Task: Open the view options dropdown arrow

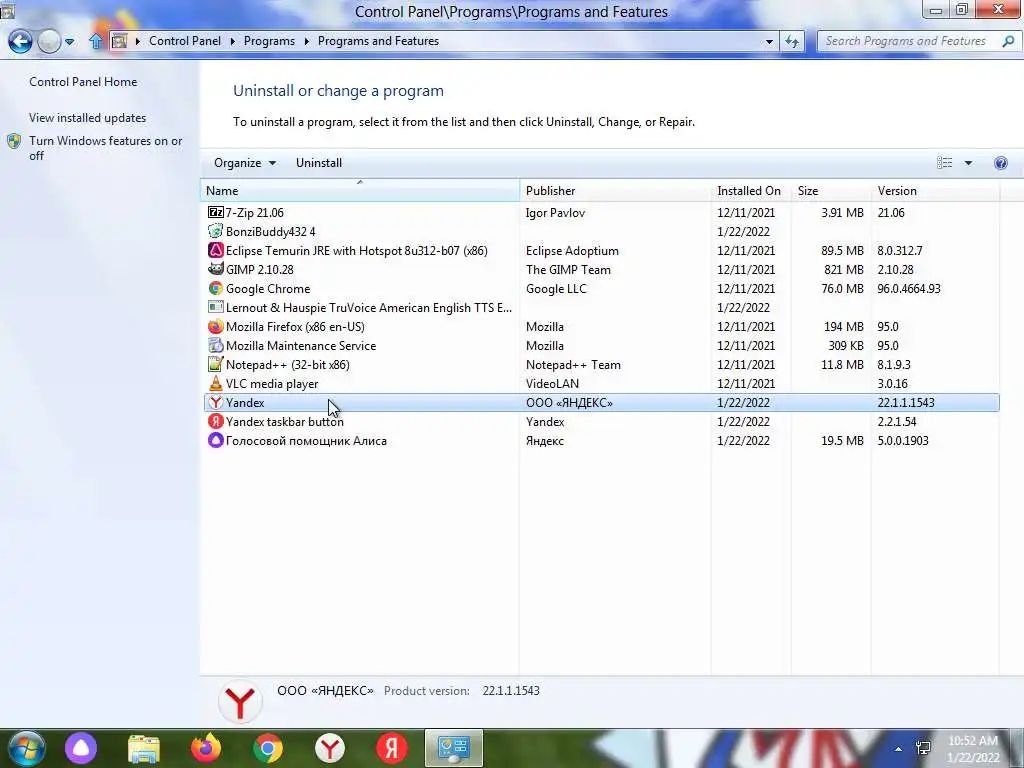Action: point(968,163)
